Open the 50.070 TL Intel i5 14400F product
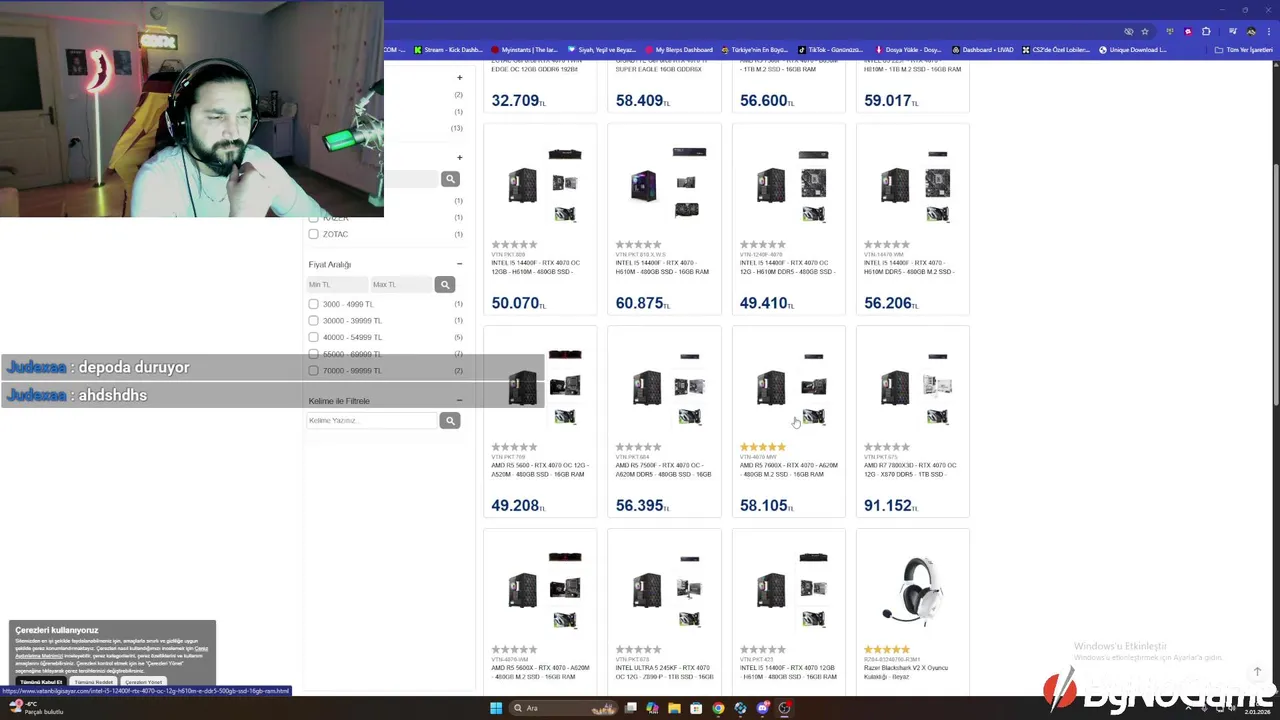The height and width of the screenshot is (720, 1280). [x=540, y=219]
